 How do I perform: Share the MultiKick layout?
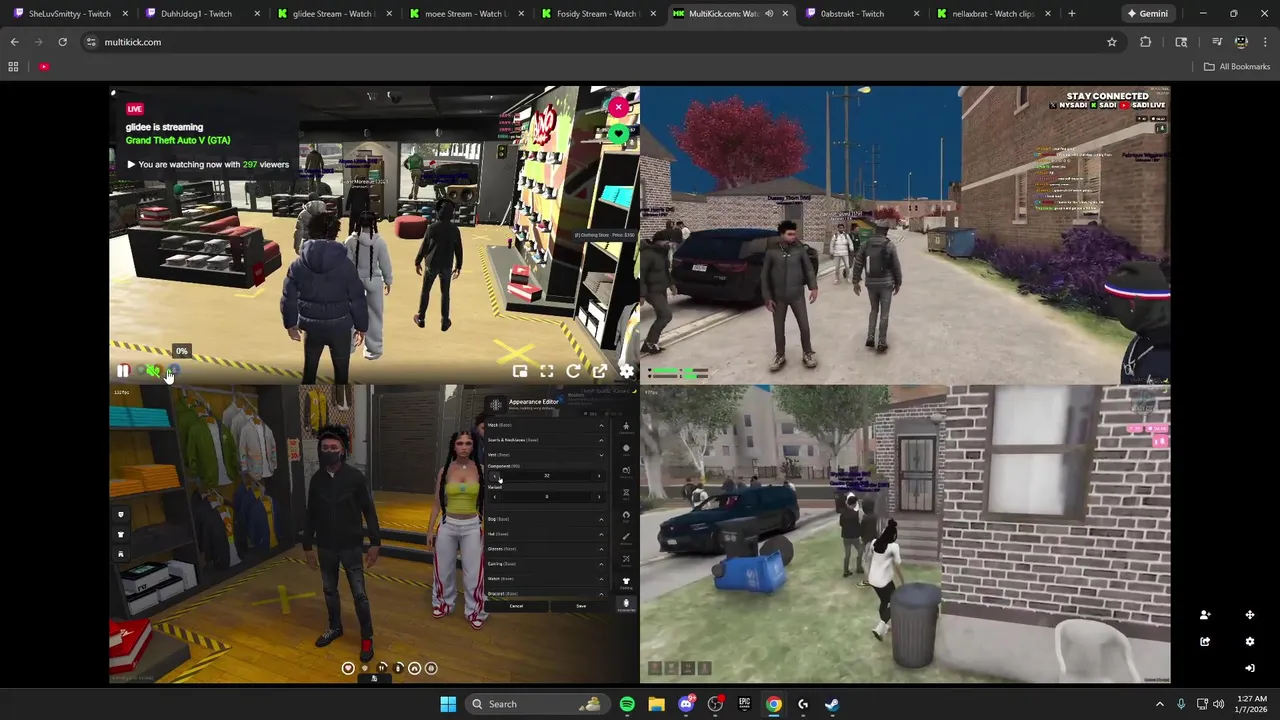1205,641
